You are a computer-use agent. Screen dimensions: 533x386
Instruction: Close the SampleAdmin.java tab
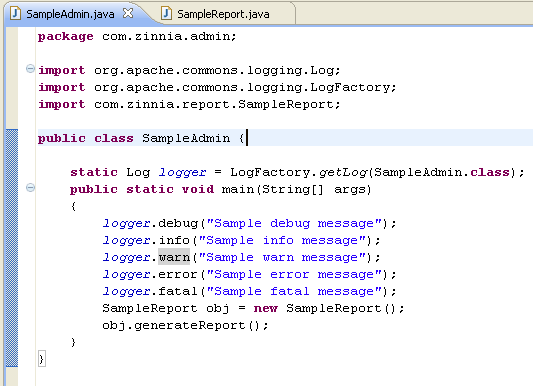(x=128, y=14)
